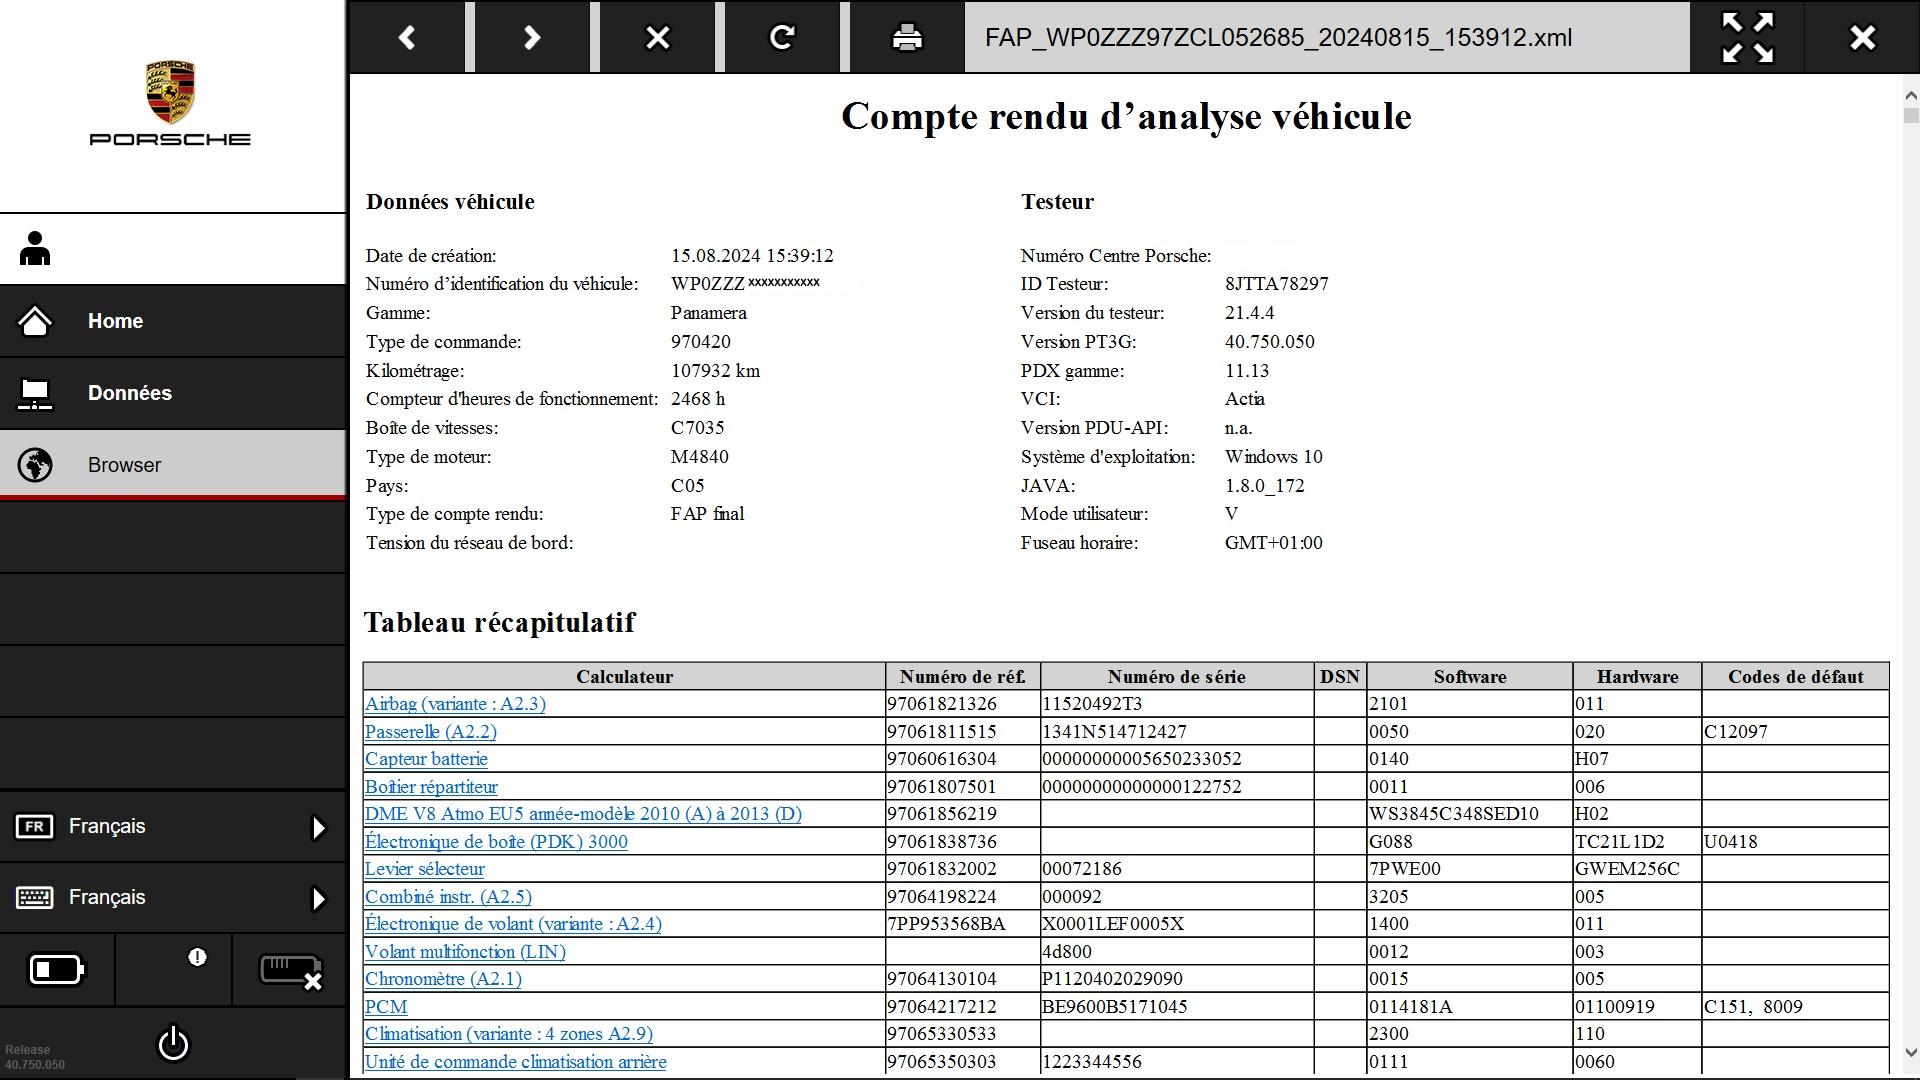Select software value WS3845C348SED10

[1454, 814]
